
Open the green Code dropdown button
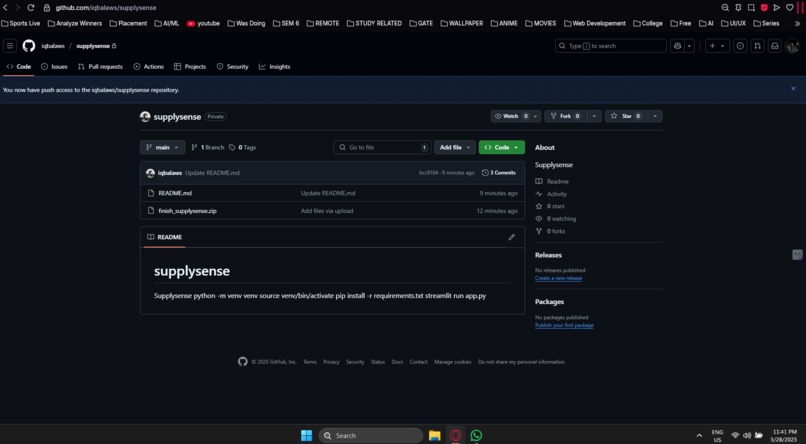coord(502,147)
